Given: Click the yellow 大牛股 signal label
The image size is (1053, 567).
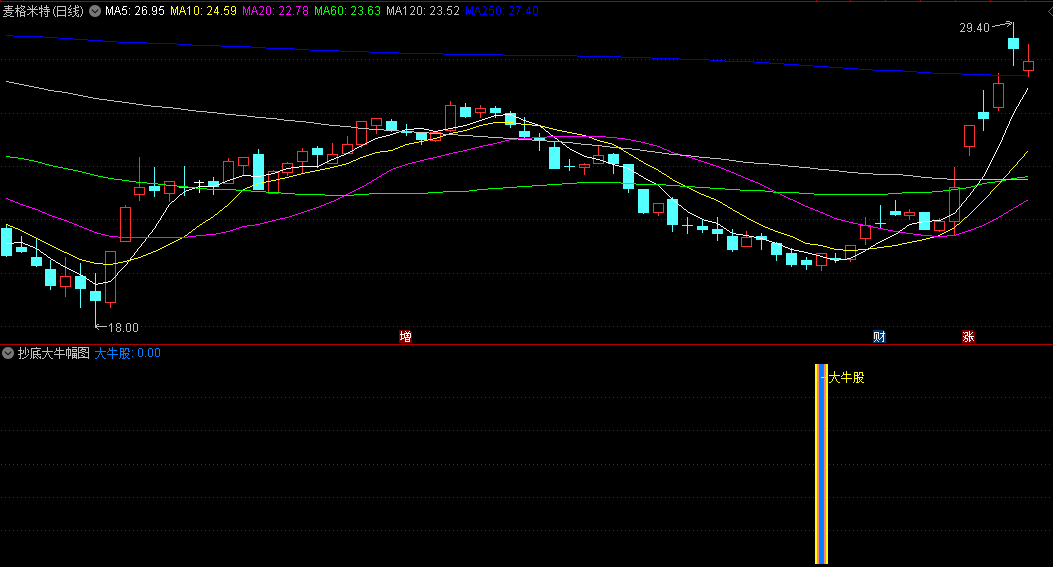Looking at the screenshot, I should coord(847,378).
